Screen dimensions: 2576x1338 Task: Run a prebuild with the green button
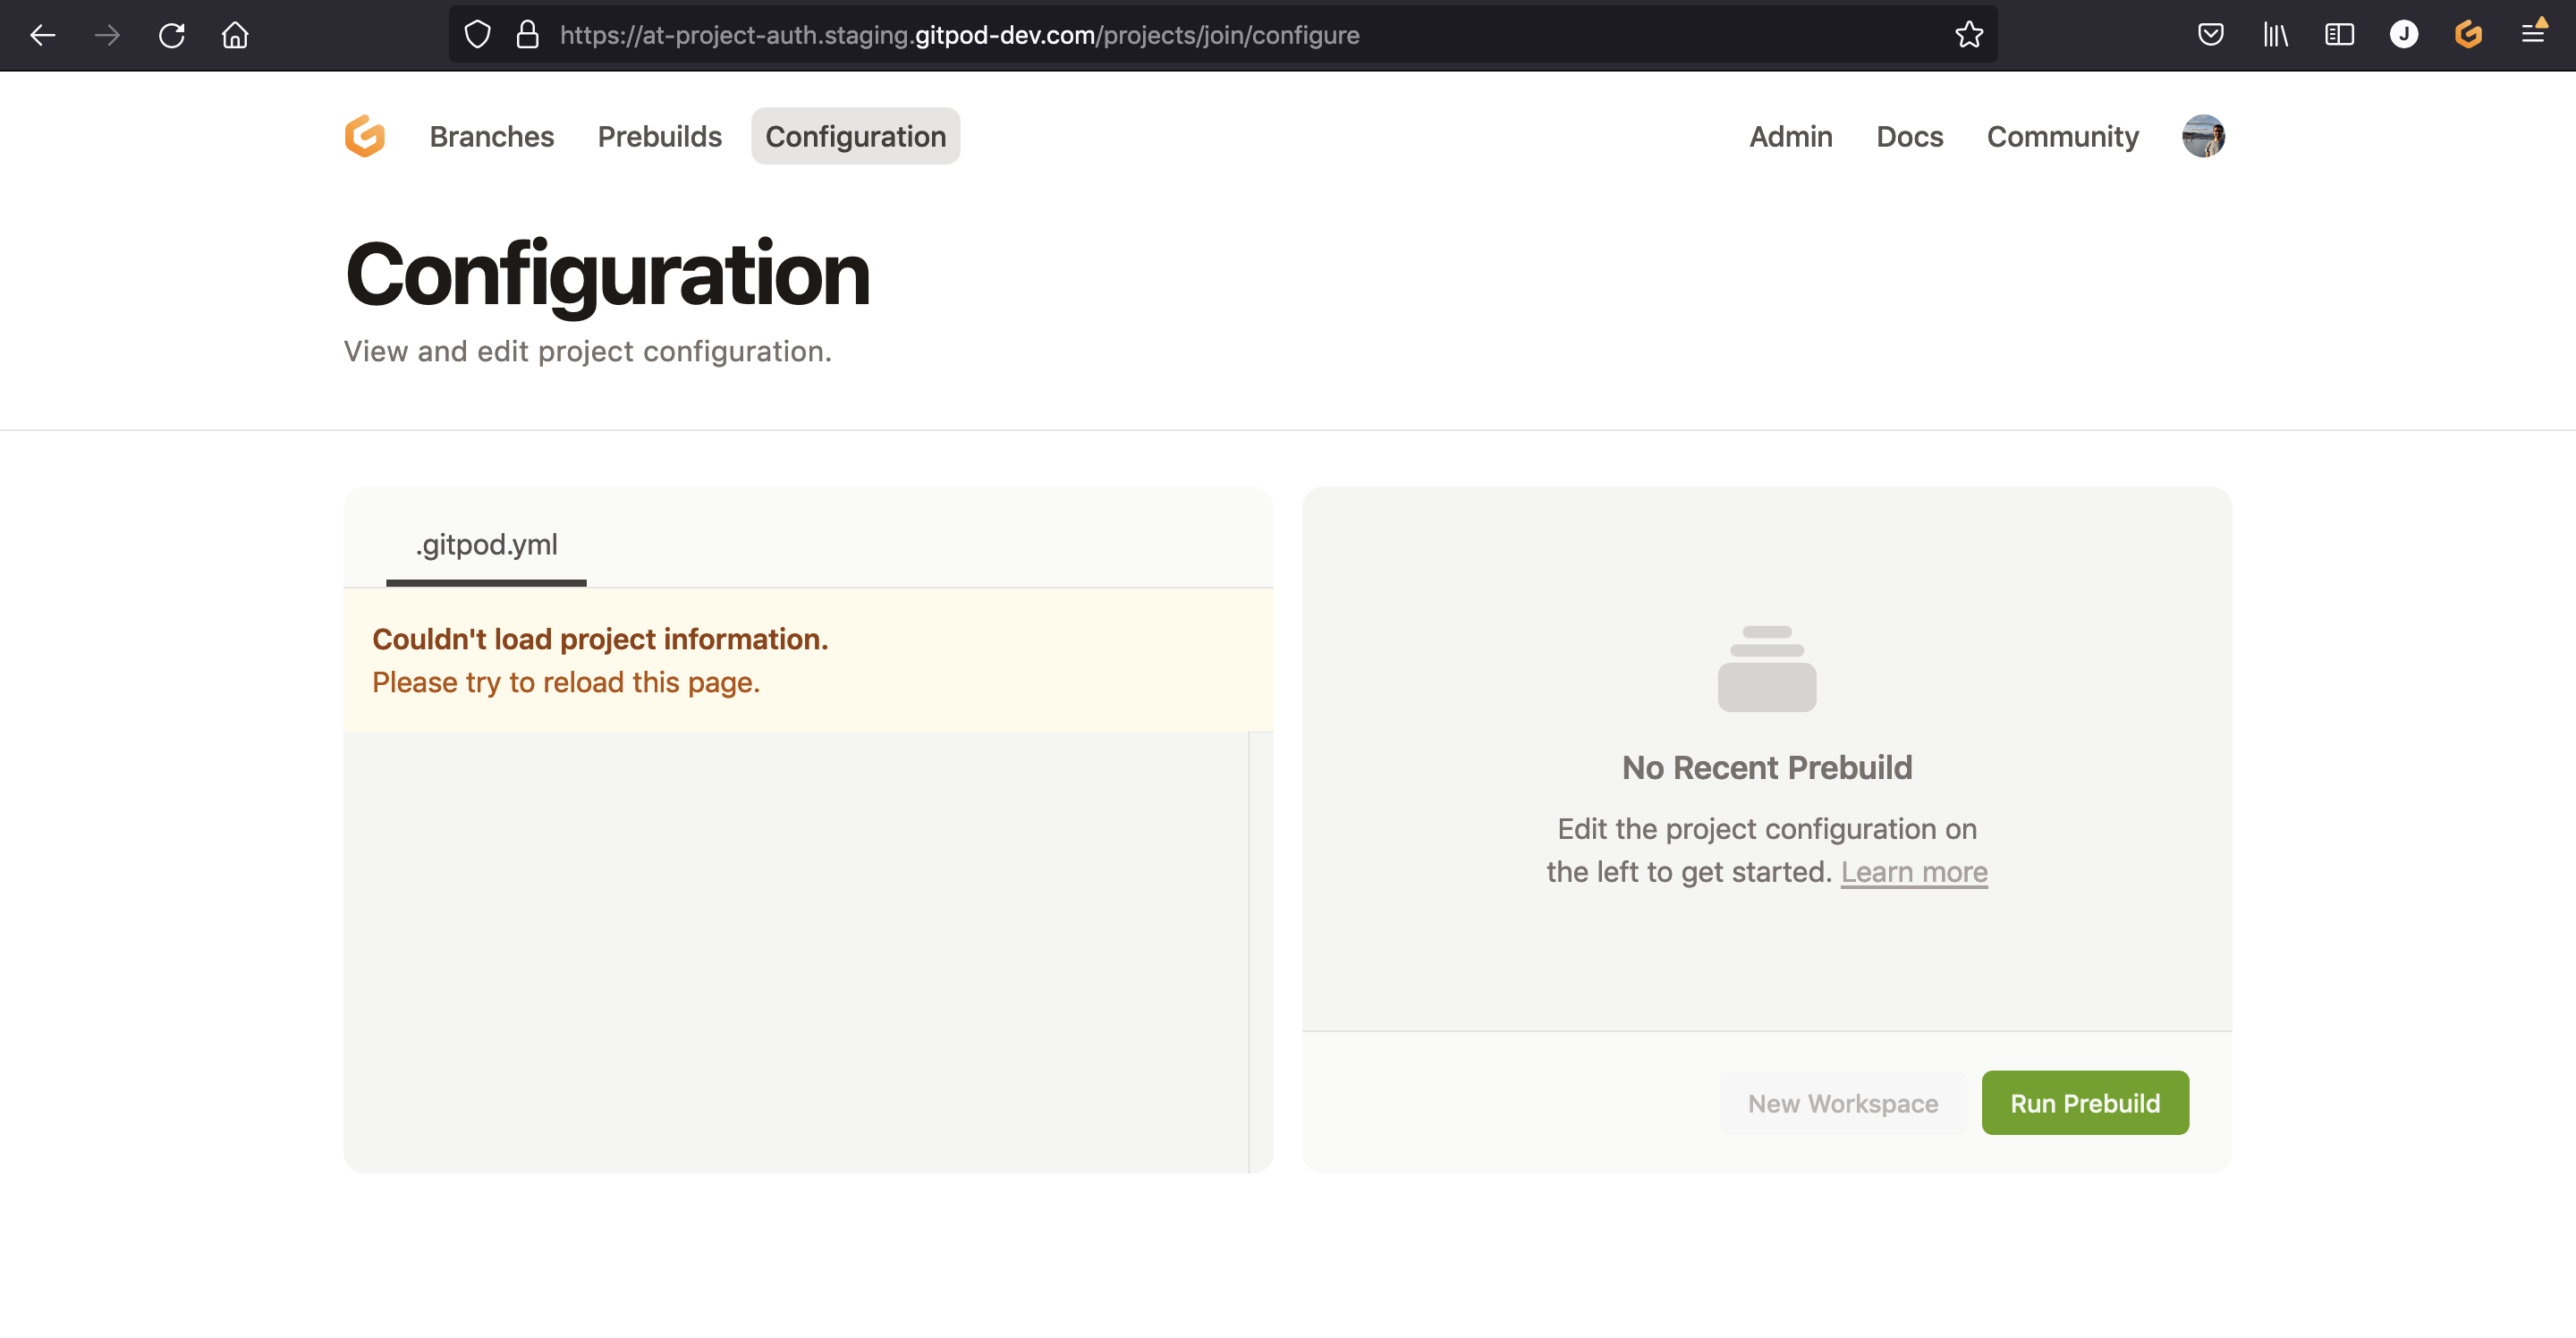click(2084, 1103)
